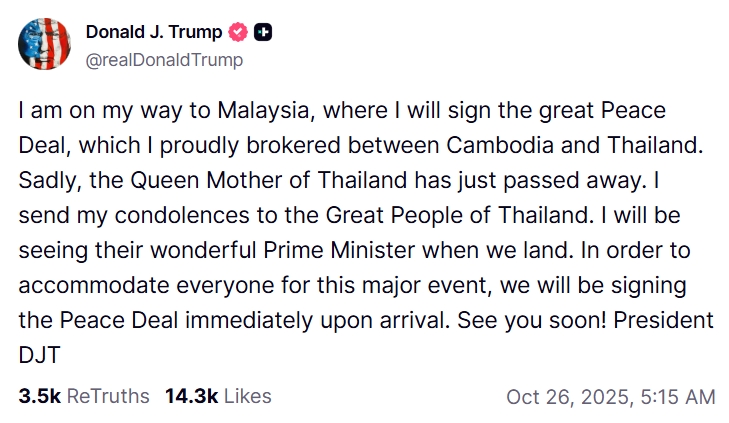Open the Oct 26, 2025 timestamp

tap(610, 396)
